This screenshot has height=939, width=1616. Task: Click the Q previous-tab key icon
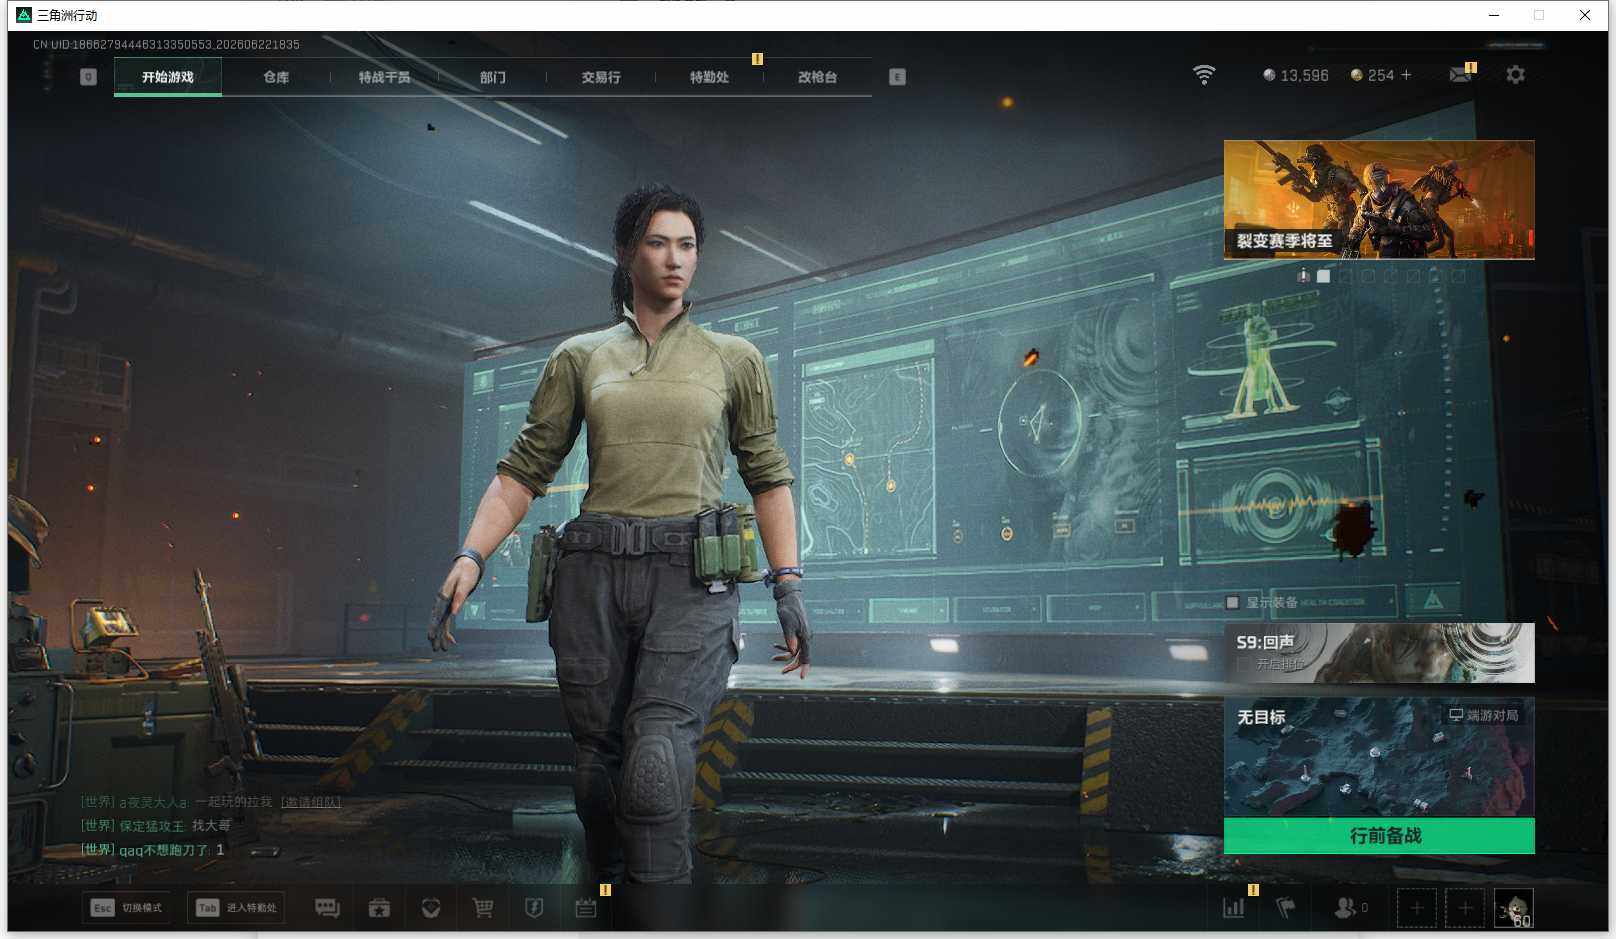click(x=88, y=77)
